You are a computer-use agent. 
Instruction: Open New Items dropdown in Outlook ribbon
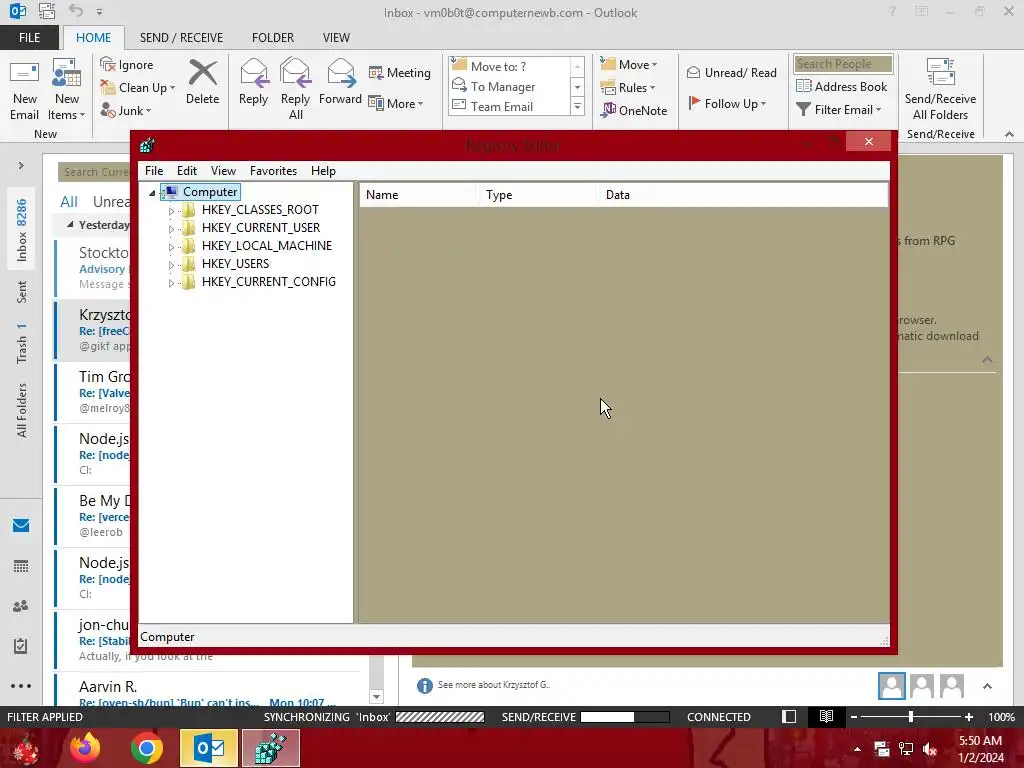pyautogui.click(x=67, y=89)
